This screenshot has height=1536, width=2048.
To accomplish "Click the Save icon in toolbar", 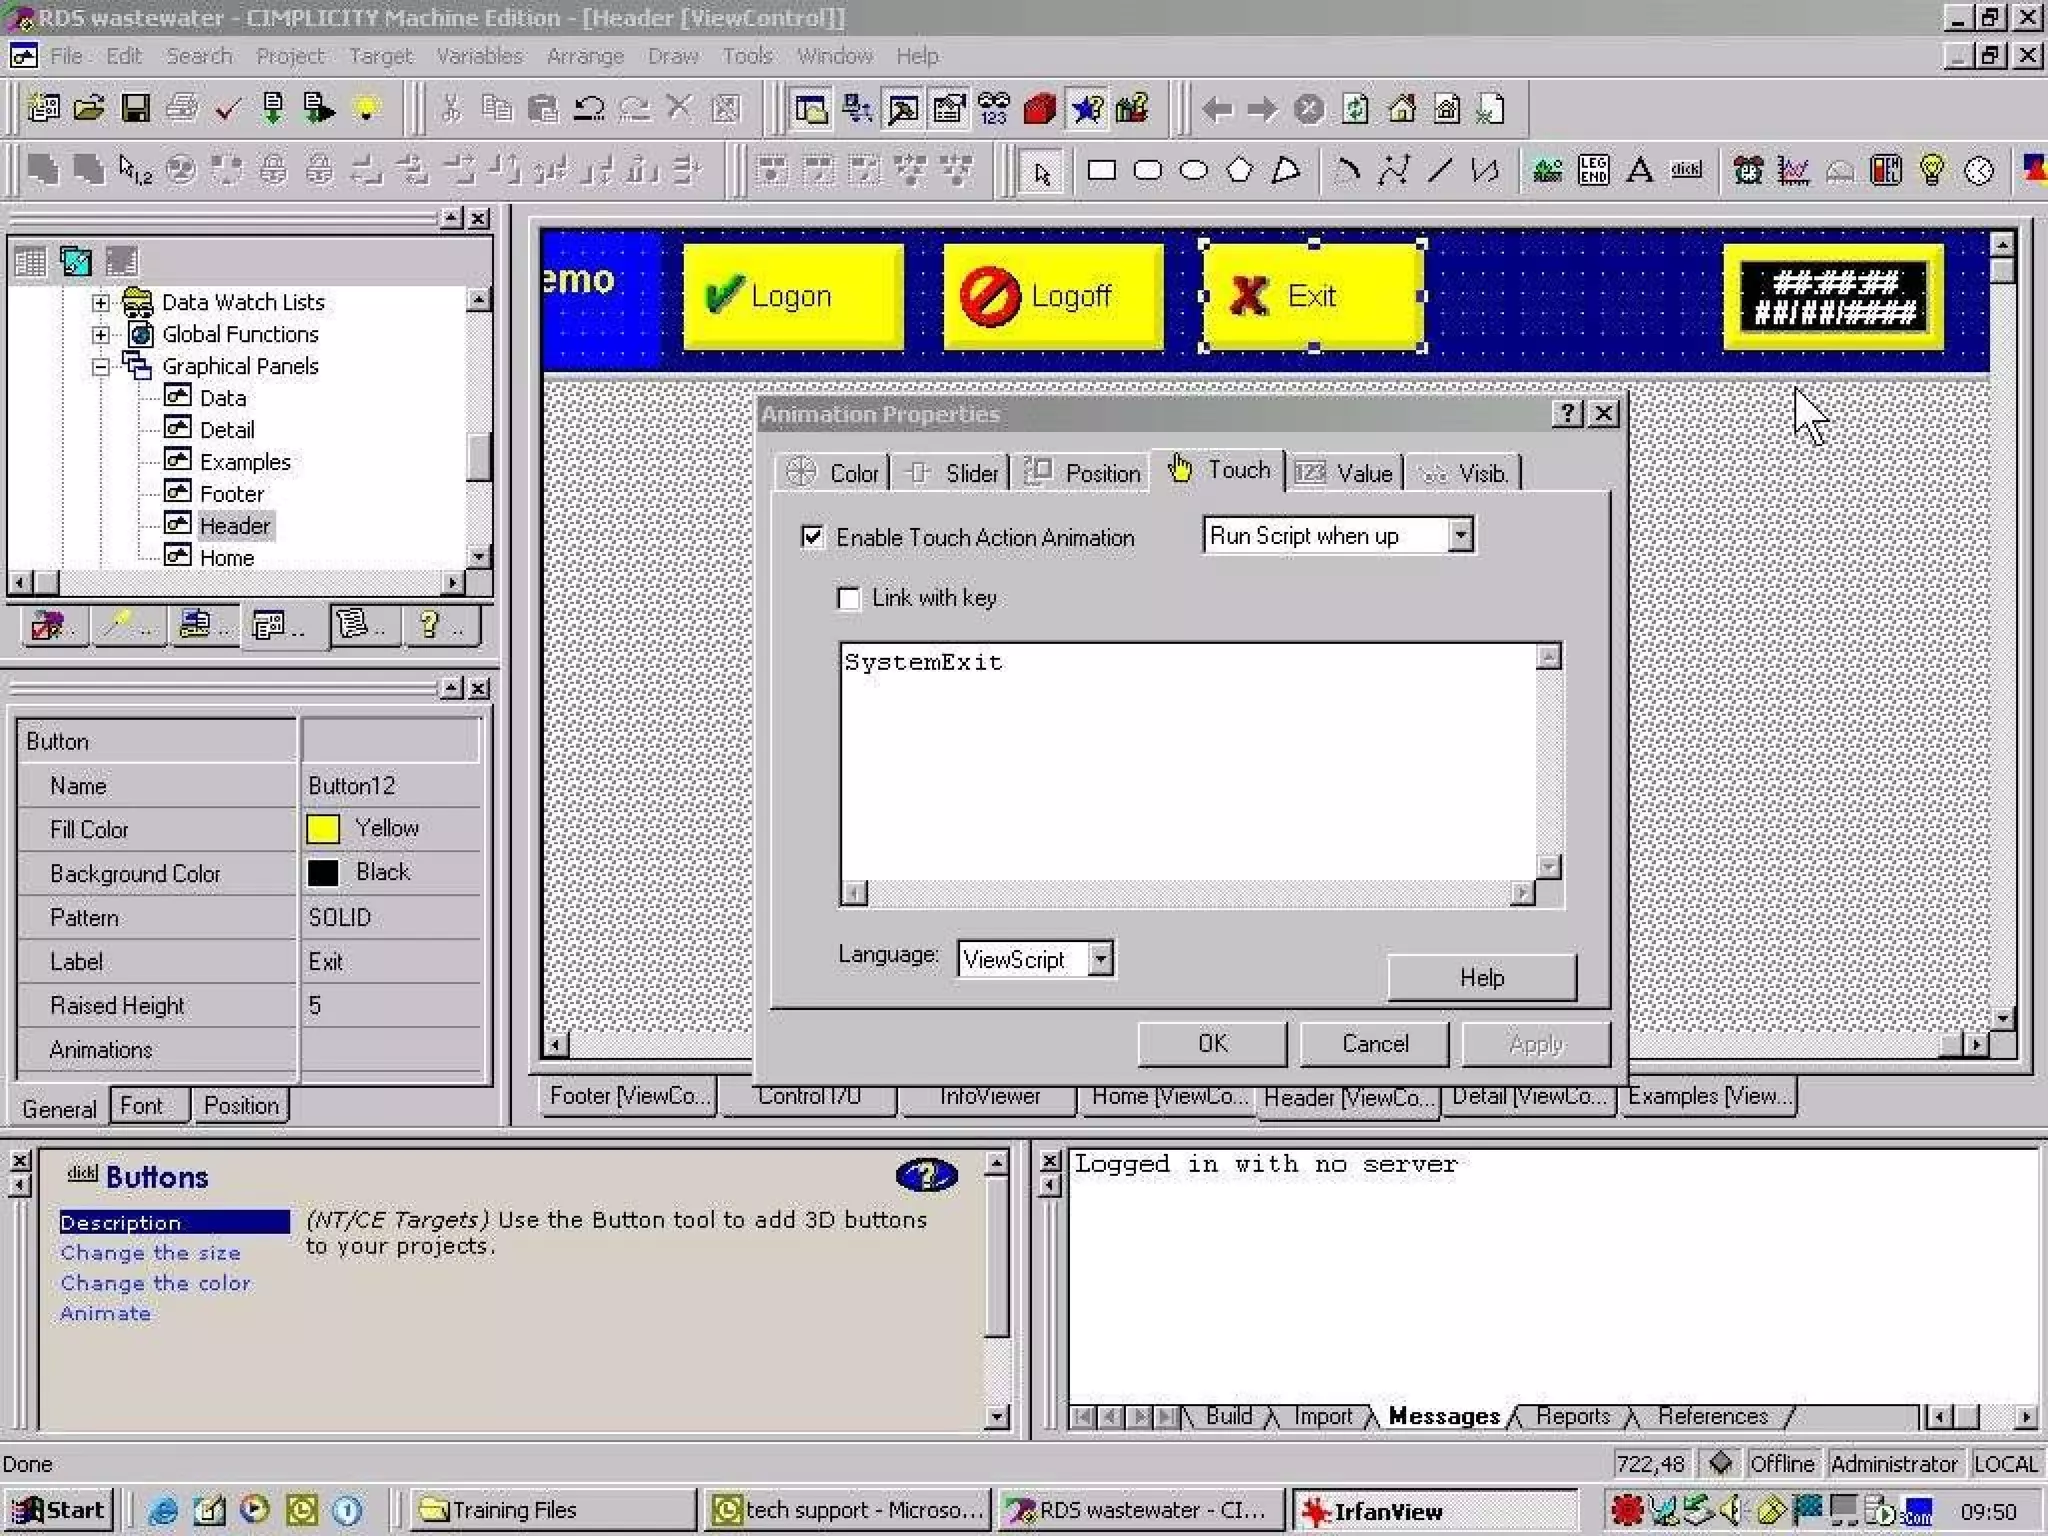I will (135, 108).
